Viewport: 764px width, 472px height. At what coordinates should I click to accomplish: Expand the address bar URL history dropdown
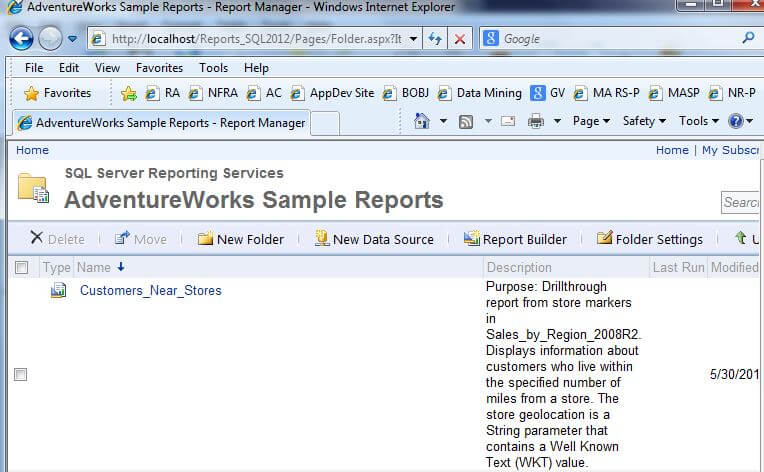413,38
